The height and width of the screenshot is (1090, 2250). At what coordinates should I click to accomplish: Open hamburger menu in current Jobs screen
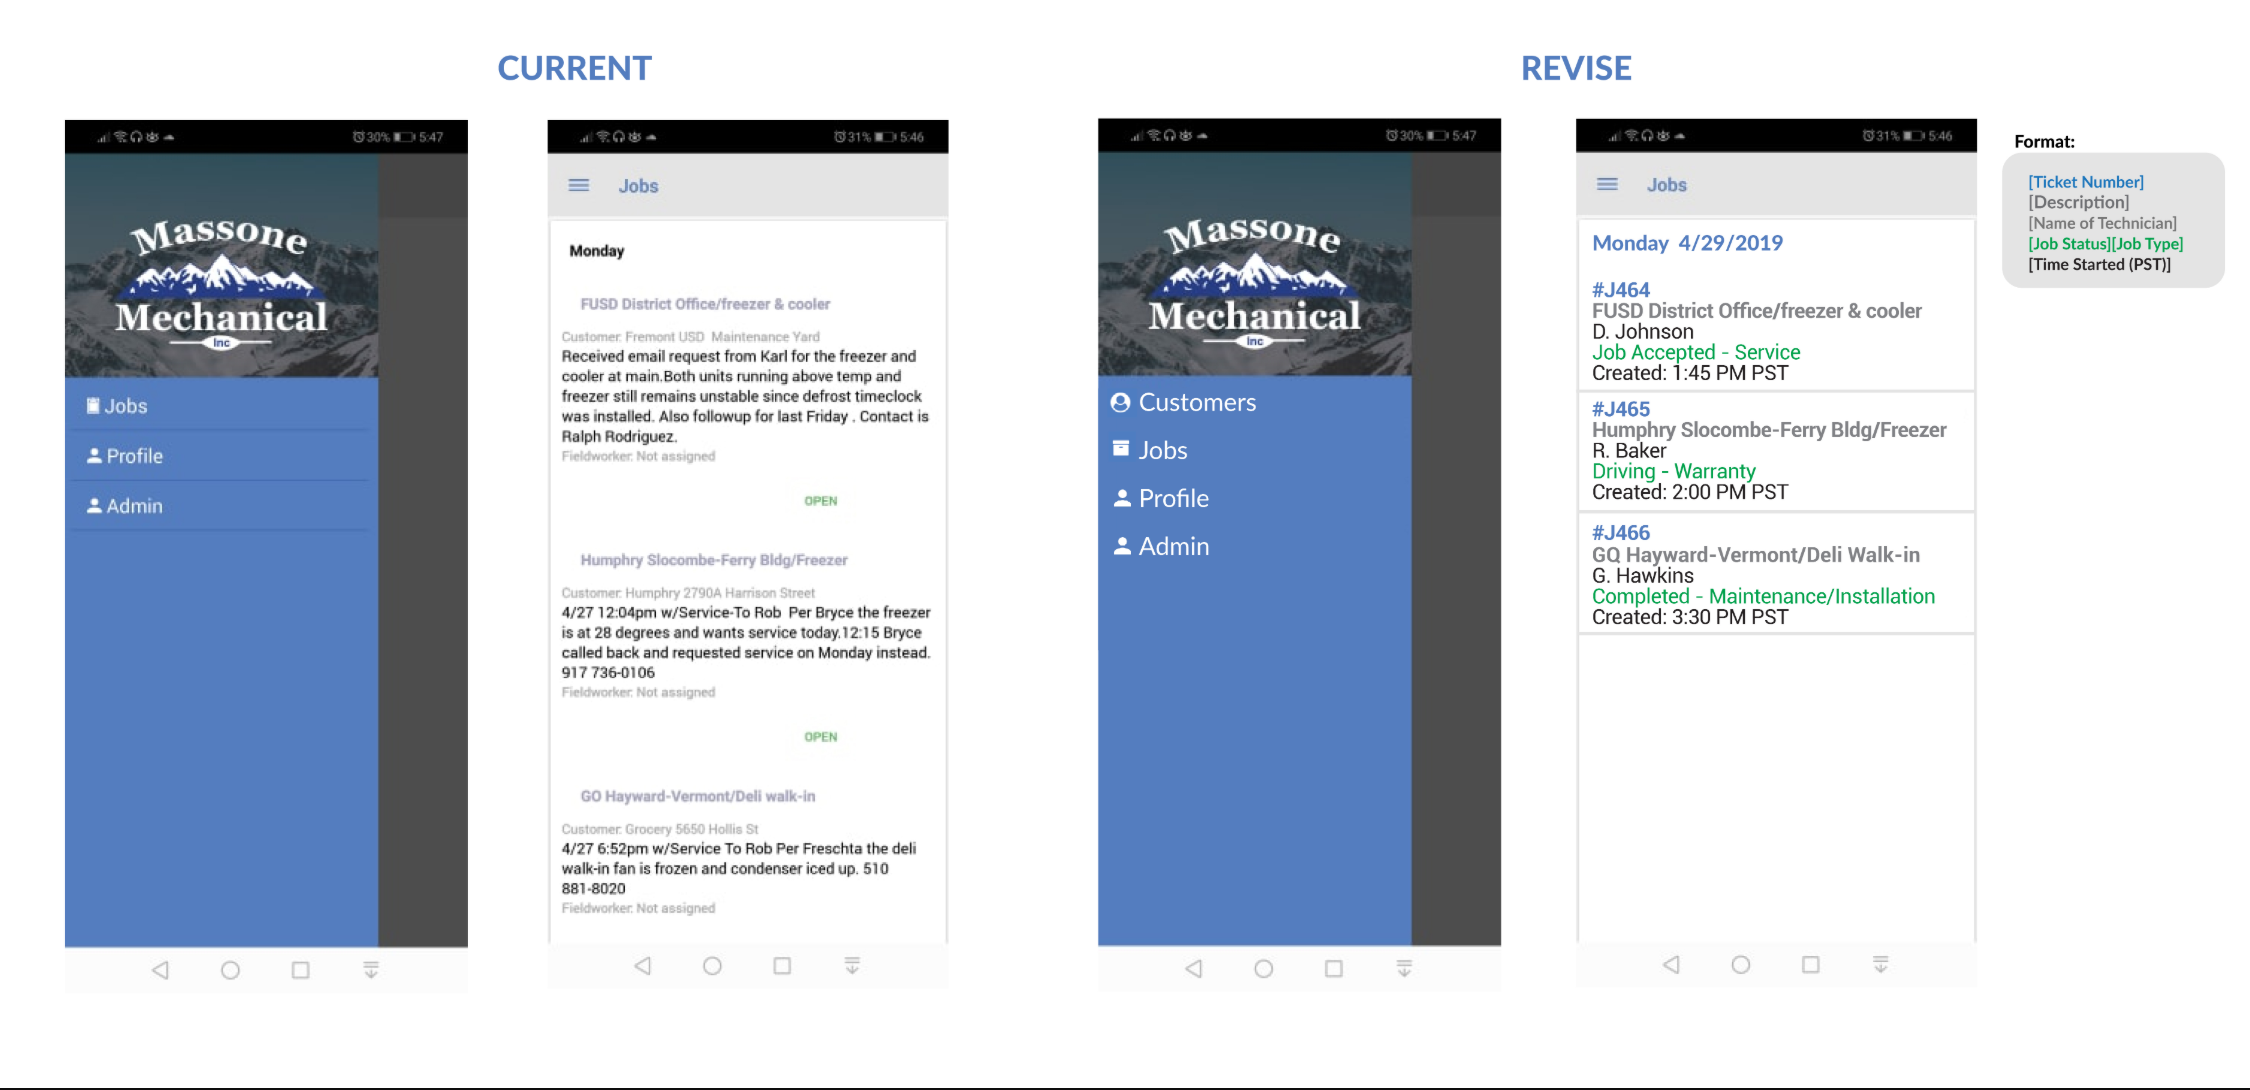tap(578, 186)
